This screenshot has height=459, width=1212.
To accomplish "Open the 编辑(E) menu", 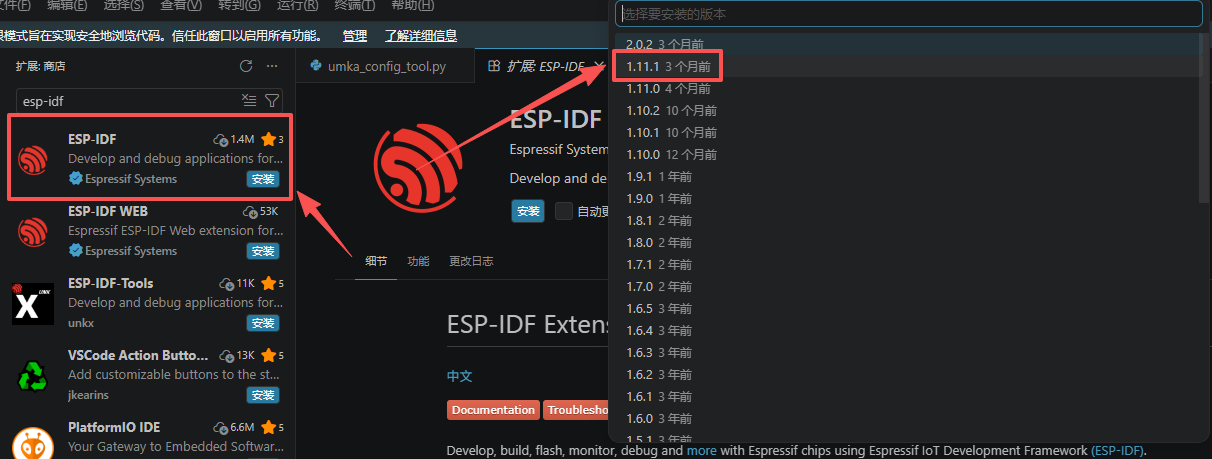I will click(x=67, y=5).
